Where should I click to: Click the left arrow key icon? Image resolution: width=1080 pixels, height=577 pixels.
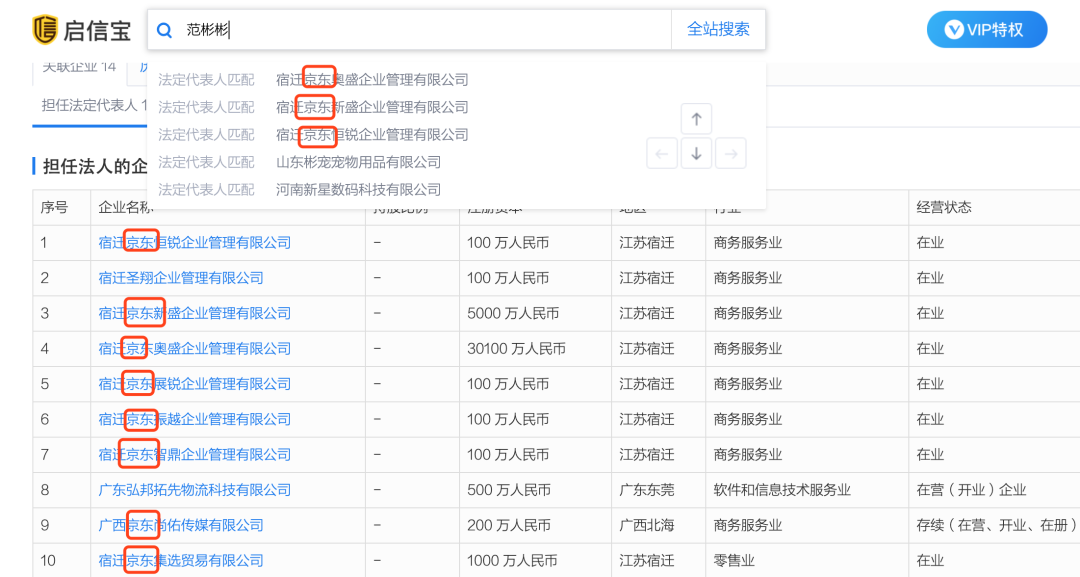click(662, 154)
